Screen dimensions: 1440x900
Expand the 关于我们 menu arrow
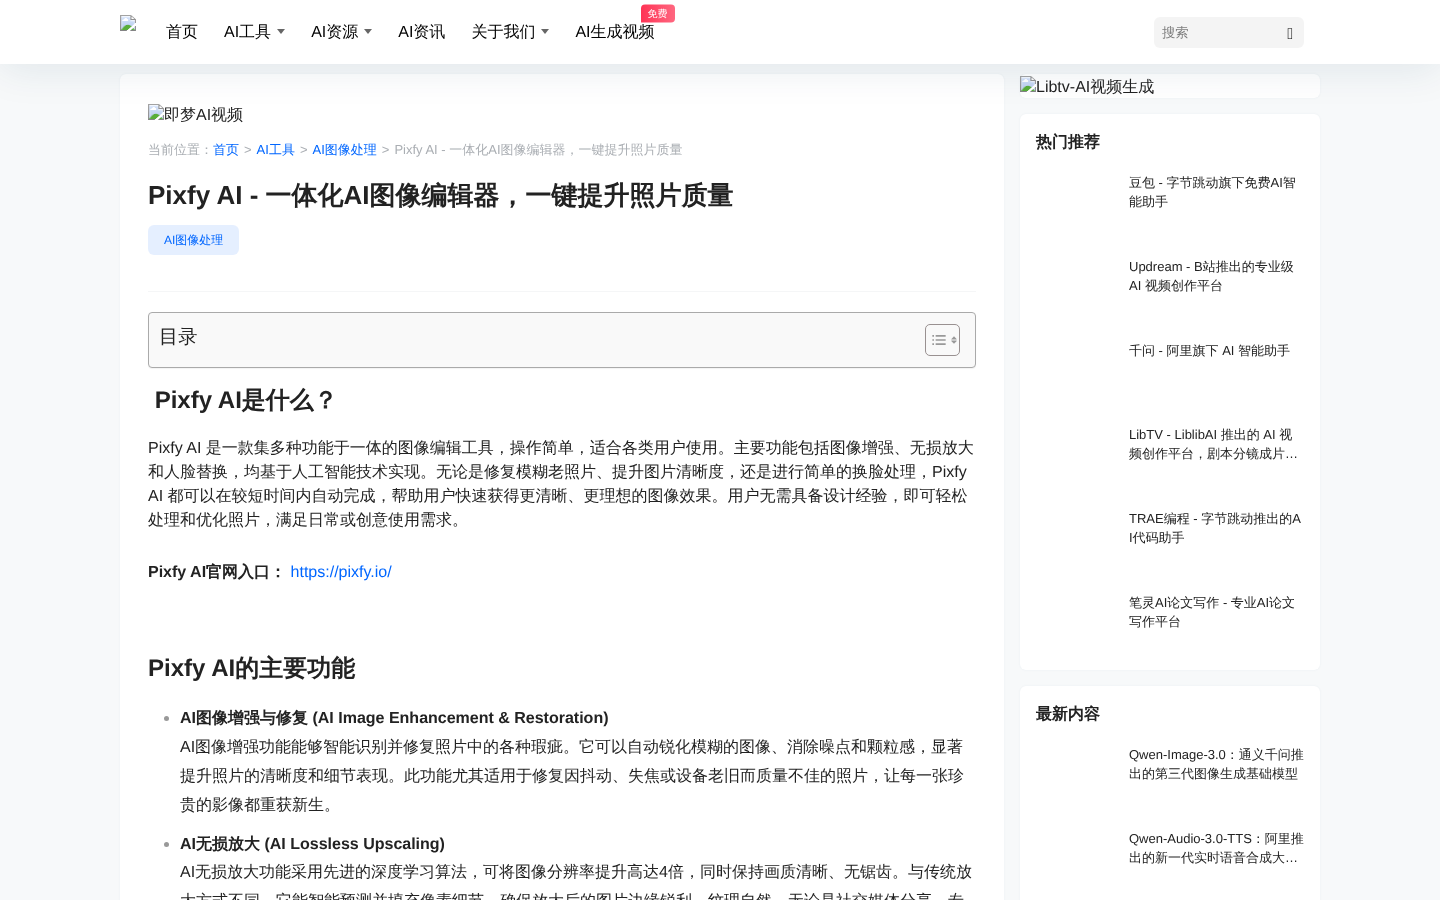545,32
